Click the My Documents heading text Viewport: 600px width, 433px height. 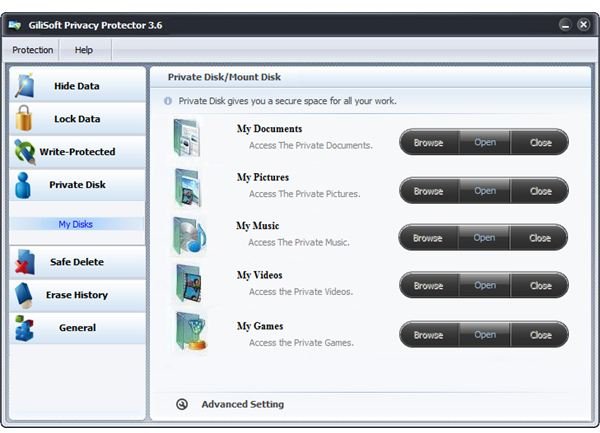coord(269,129)
